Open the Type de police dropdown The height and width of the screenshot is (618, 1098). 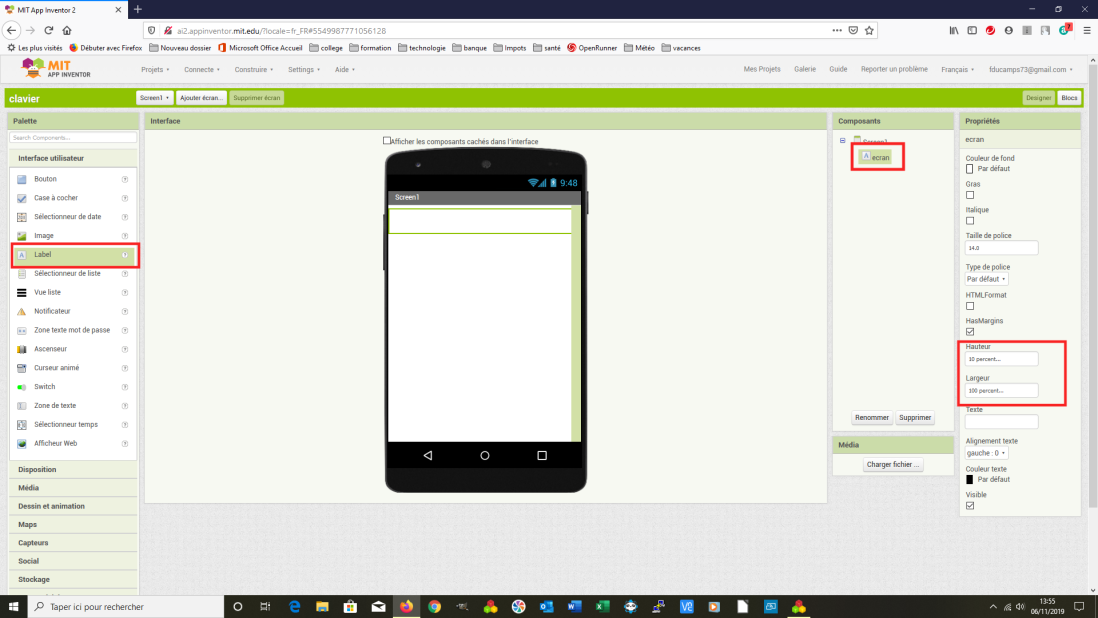click(x=987, y=279)
